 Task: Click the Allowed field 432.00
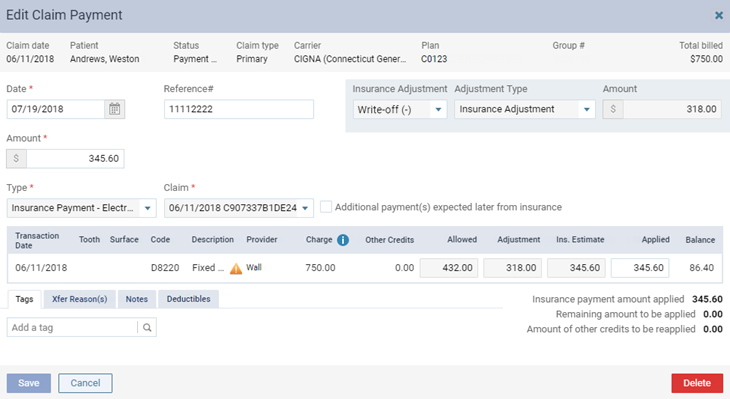click(x=449, y=268)
